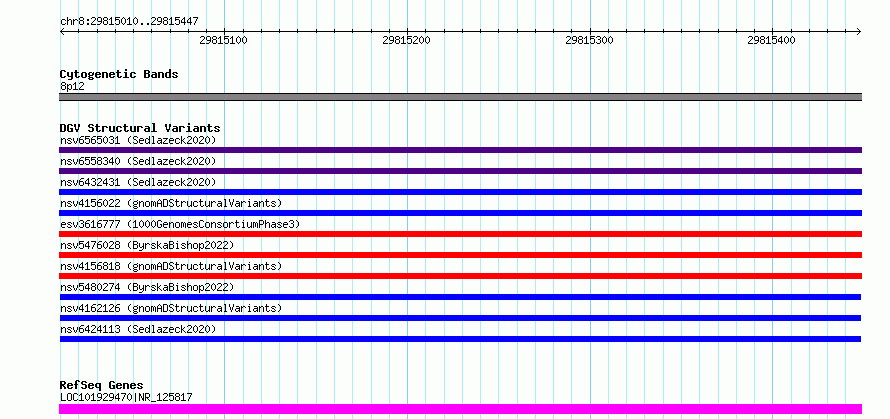Click the chr8:29815010..29815447 region label

coord(129,22)
